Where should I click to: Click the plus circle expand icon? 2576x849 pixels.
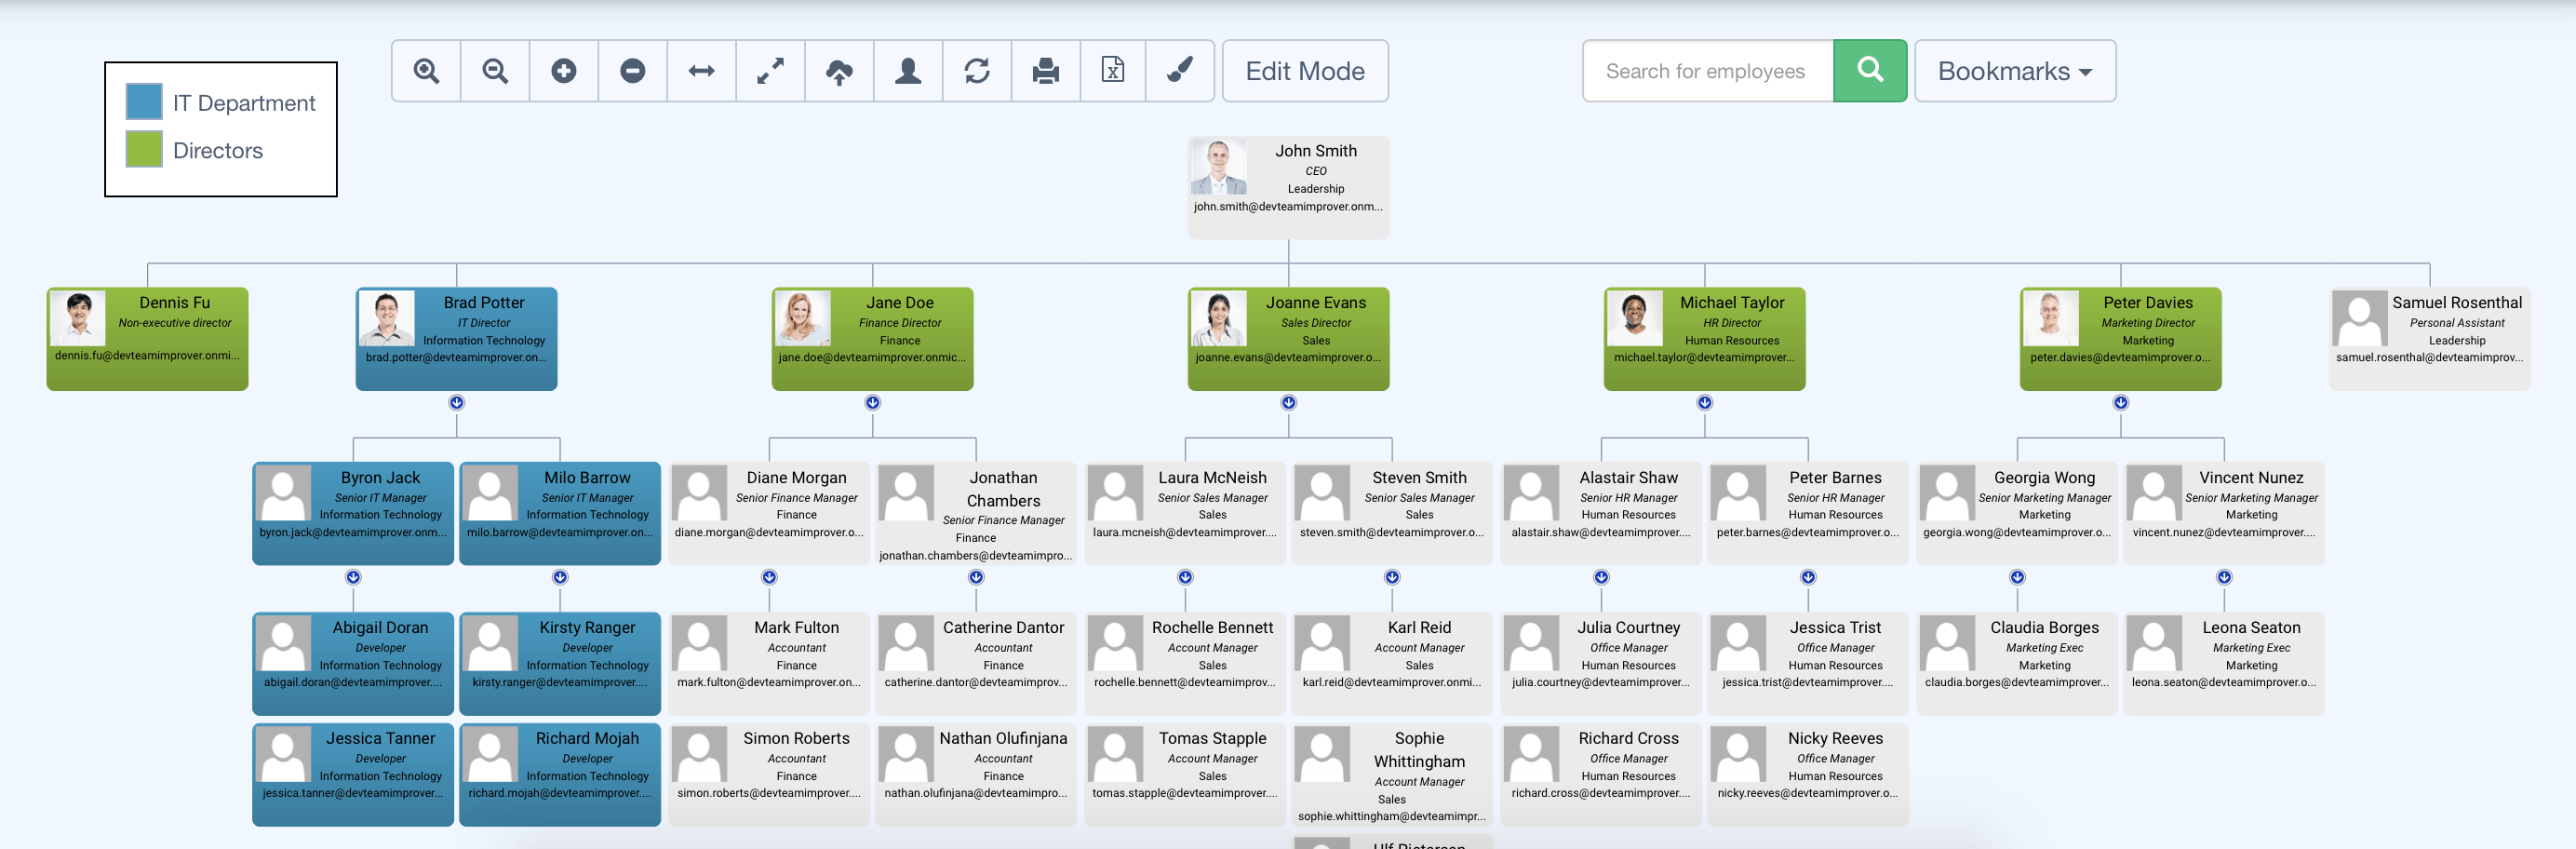pos(564,71)
